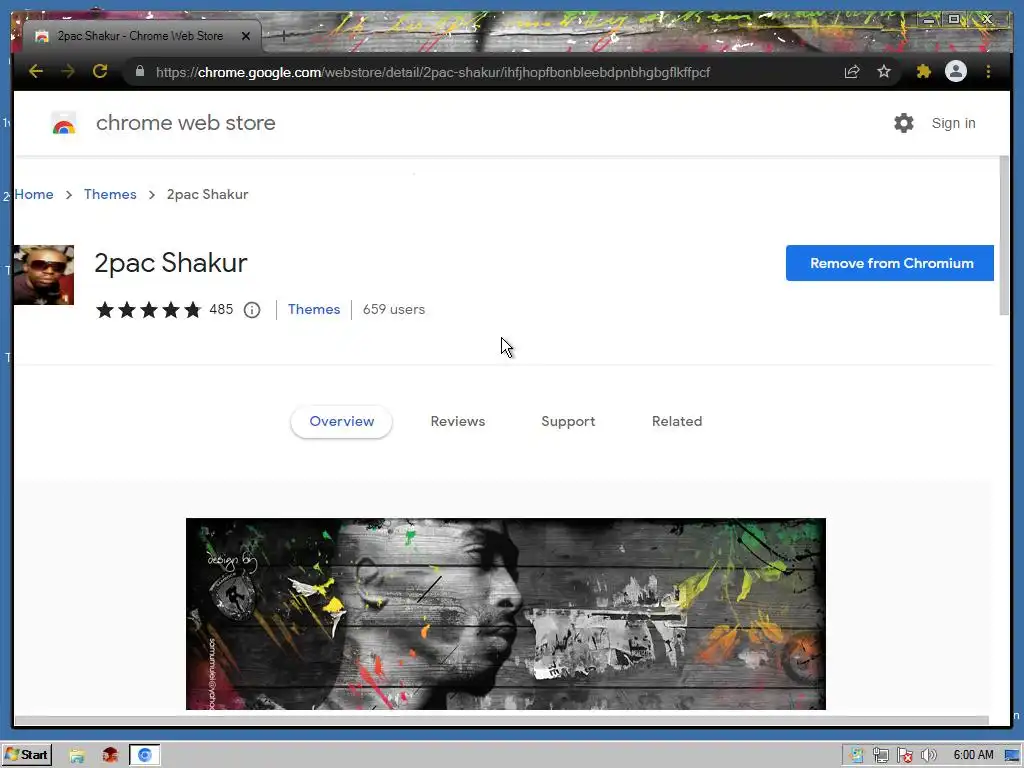Screen dimensions: 1024x768
Task: Click the 2pac Shakur theme thumbnail image
Action: coord(44,275)
